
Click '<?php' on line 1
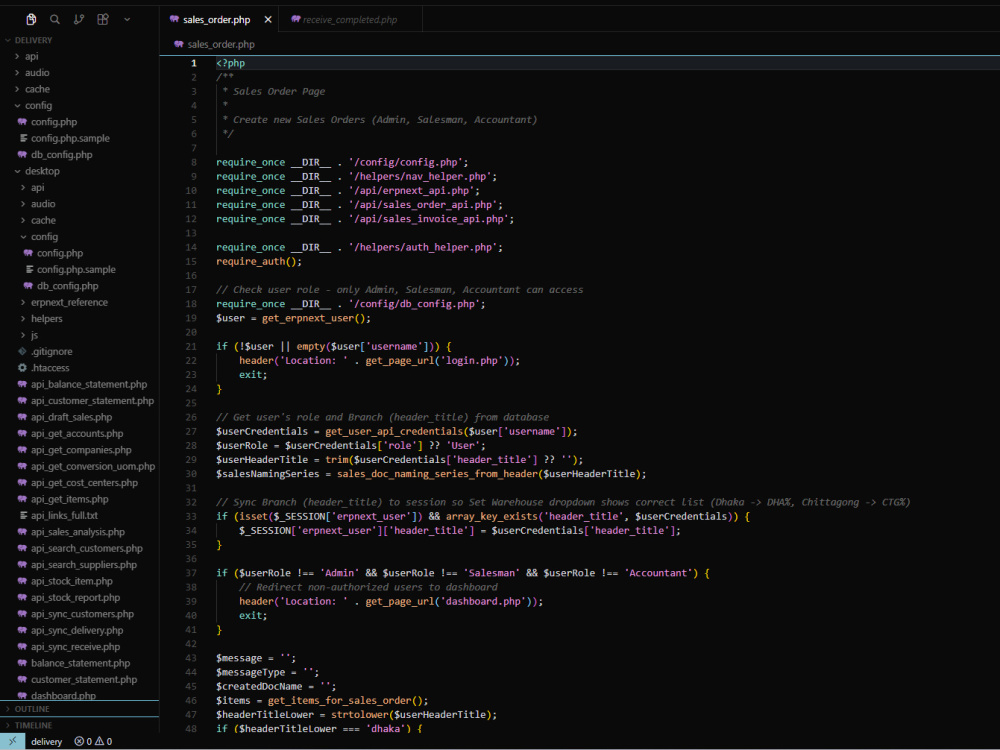tap(230, 63)
